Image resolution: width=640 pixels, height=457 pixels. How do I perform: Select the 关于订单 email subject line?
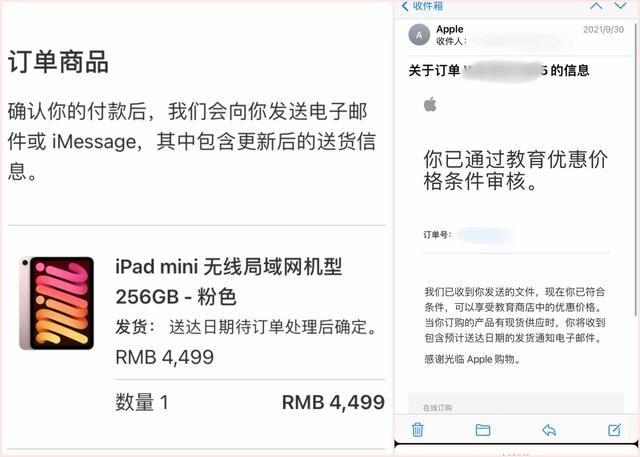[499, 71]
